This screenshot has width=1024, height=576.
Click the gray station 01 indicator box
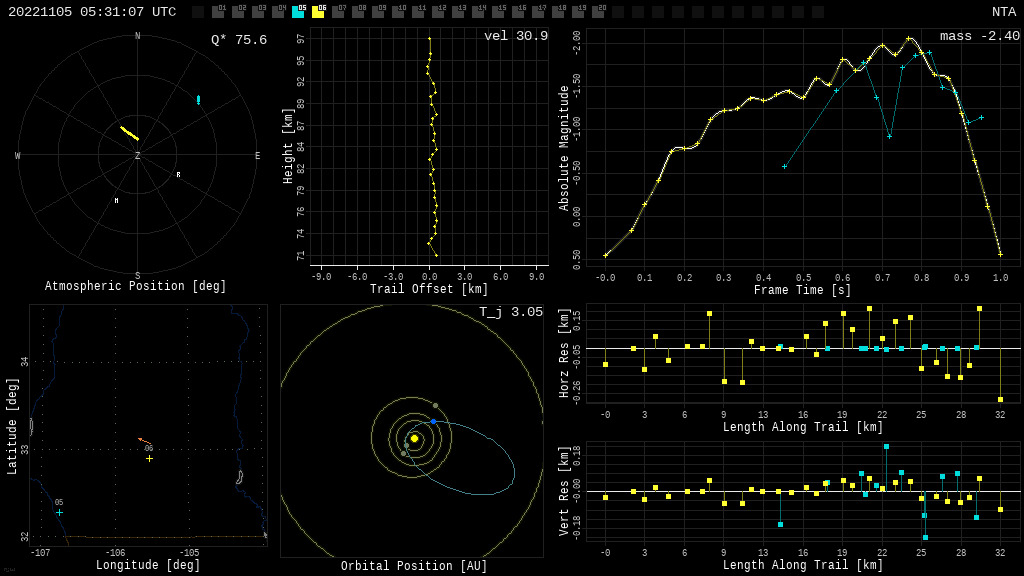(218, 12)
